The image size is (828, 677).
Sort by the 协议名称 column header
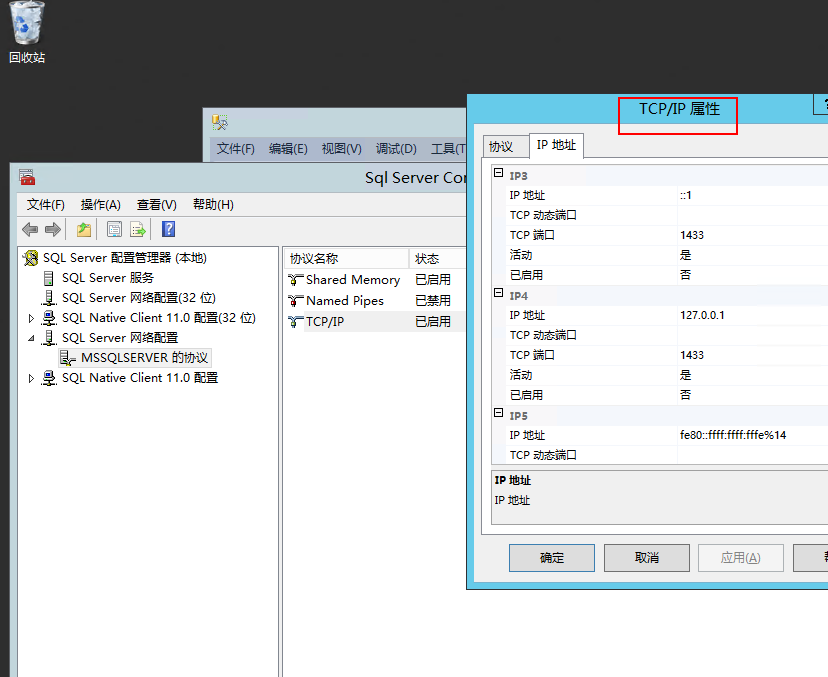[x=346, y=258]
